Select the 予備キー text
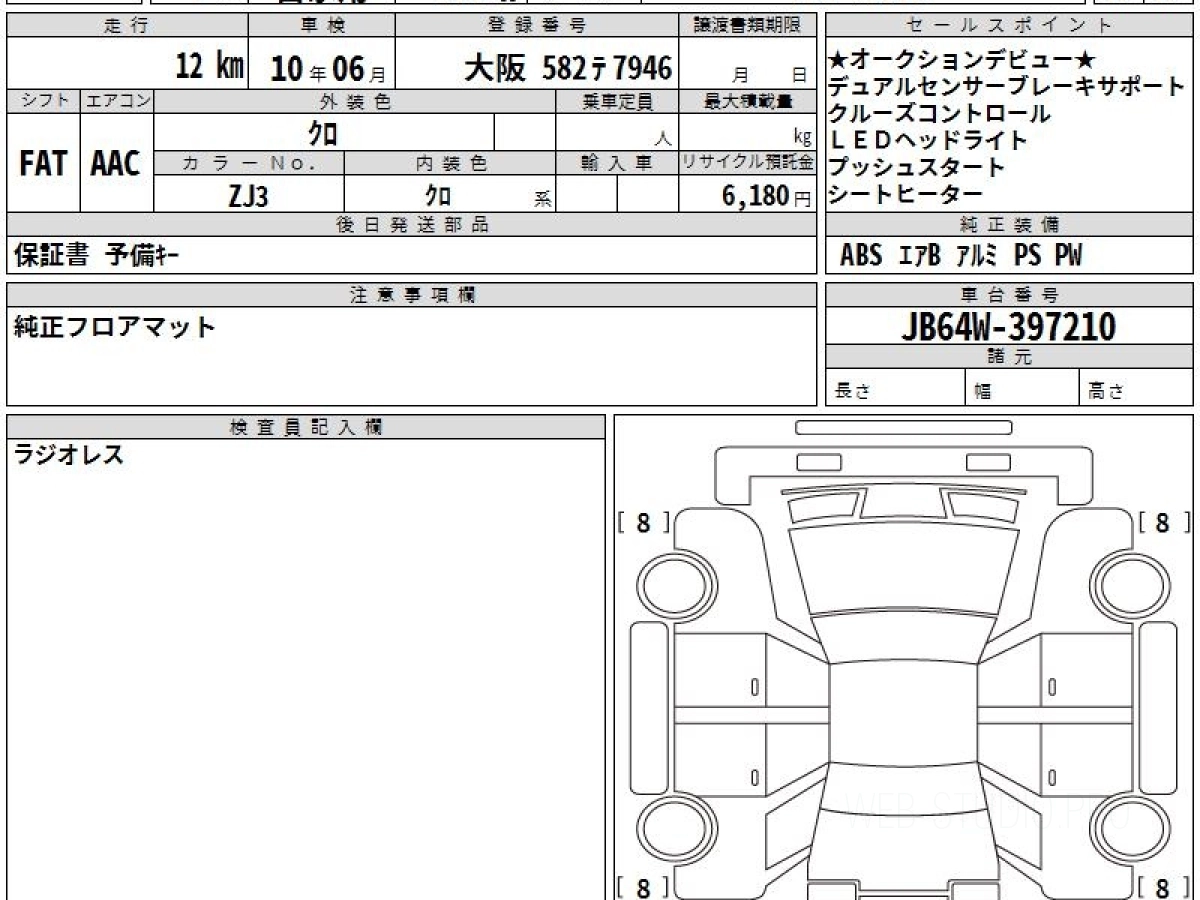This screenshot has height=900, width=1200. coord(143,256)
